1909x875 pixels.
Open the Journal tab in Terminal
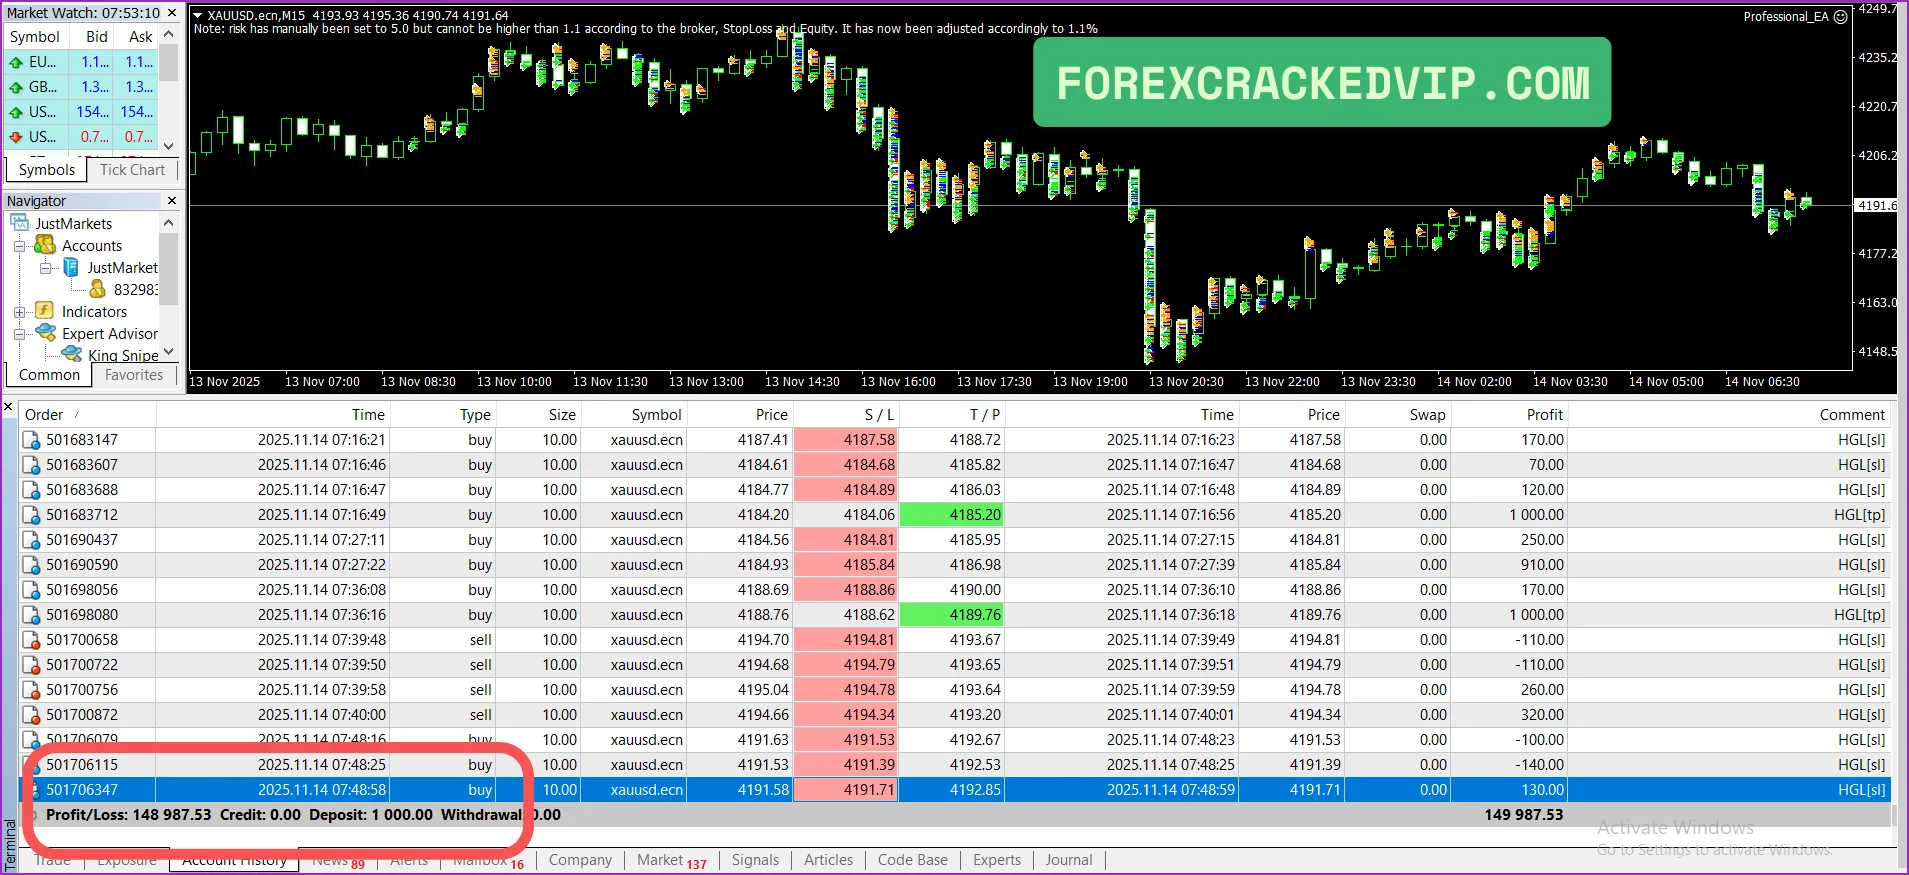click(1068, 860)
